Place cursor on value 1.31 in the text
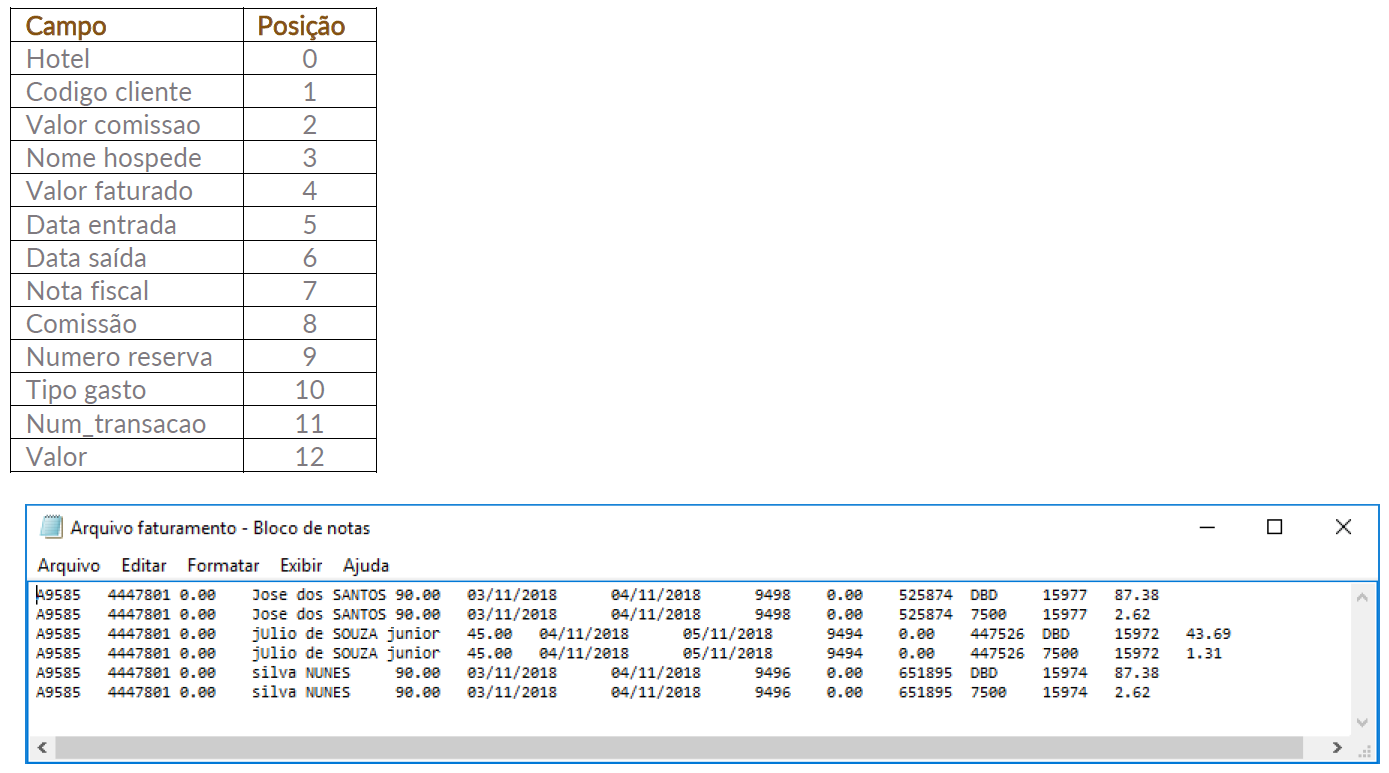This screenshot has height=773, width=1389. pyautogui.click(x=1203, y=654)
